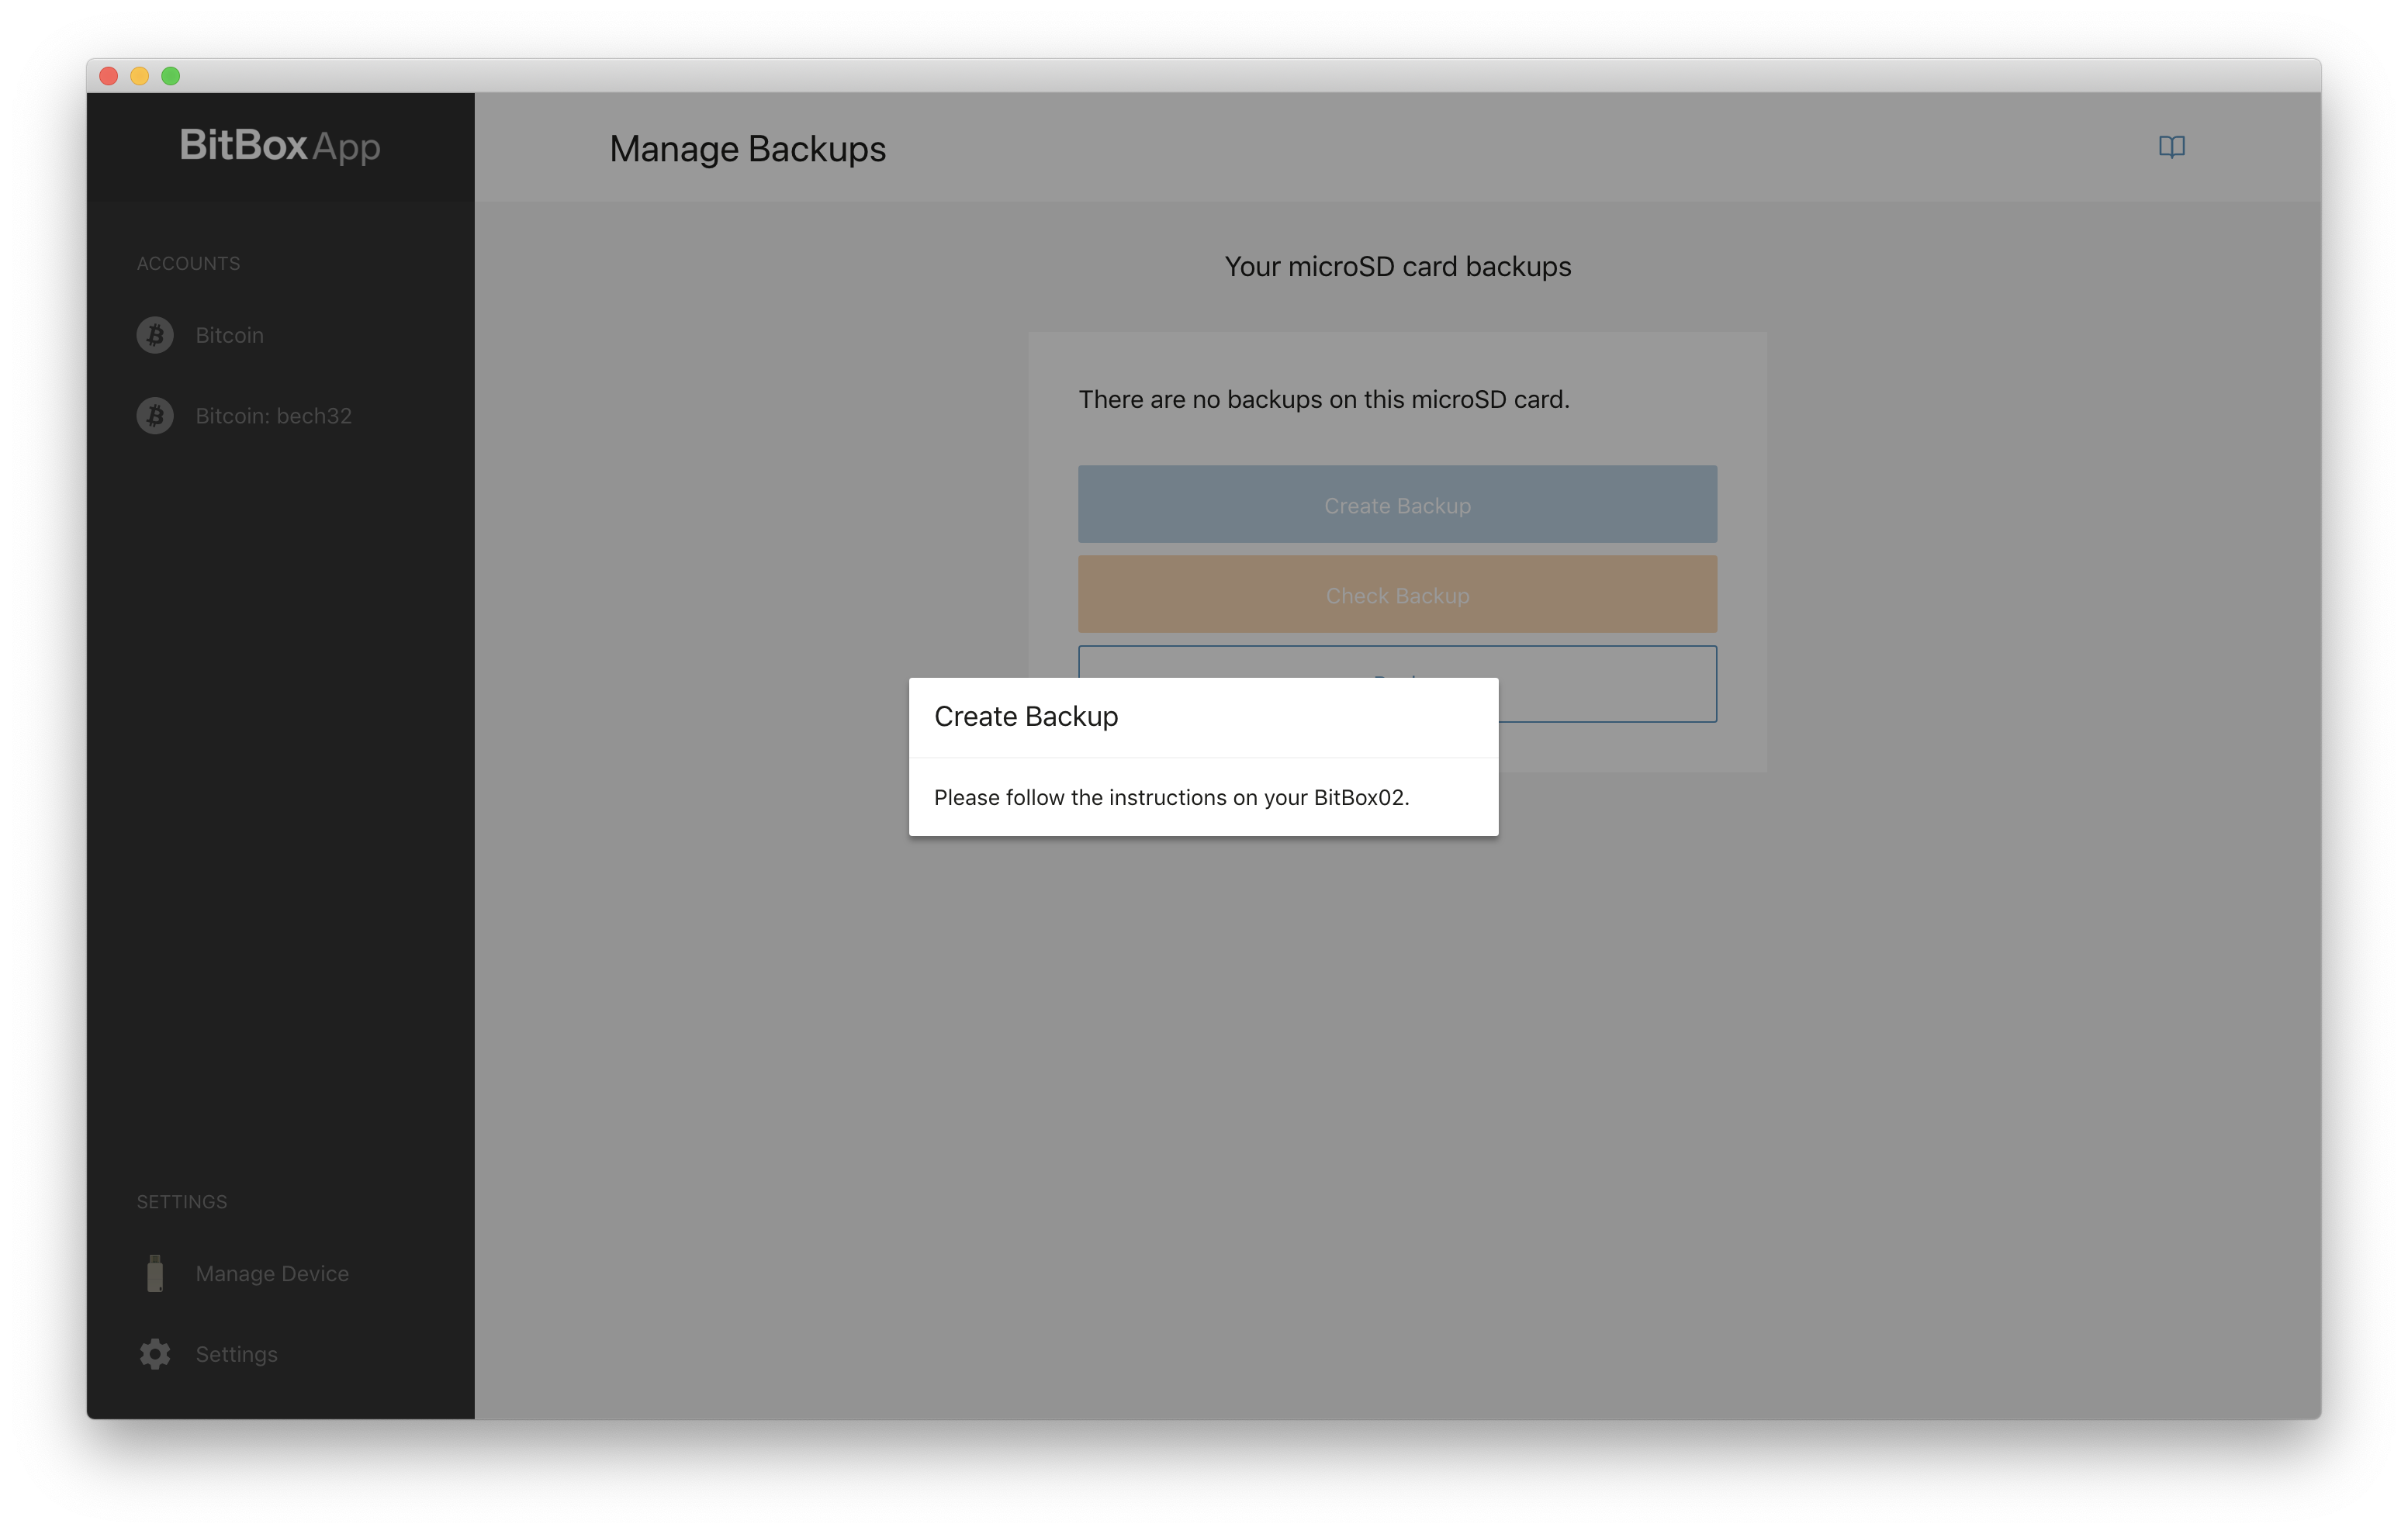Click the ACCOUNTS section label
2408x1534 pixels.
coord(188,263)
